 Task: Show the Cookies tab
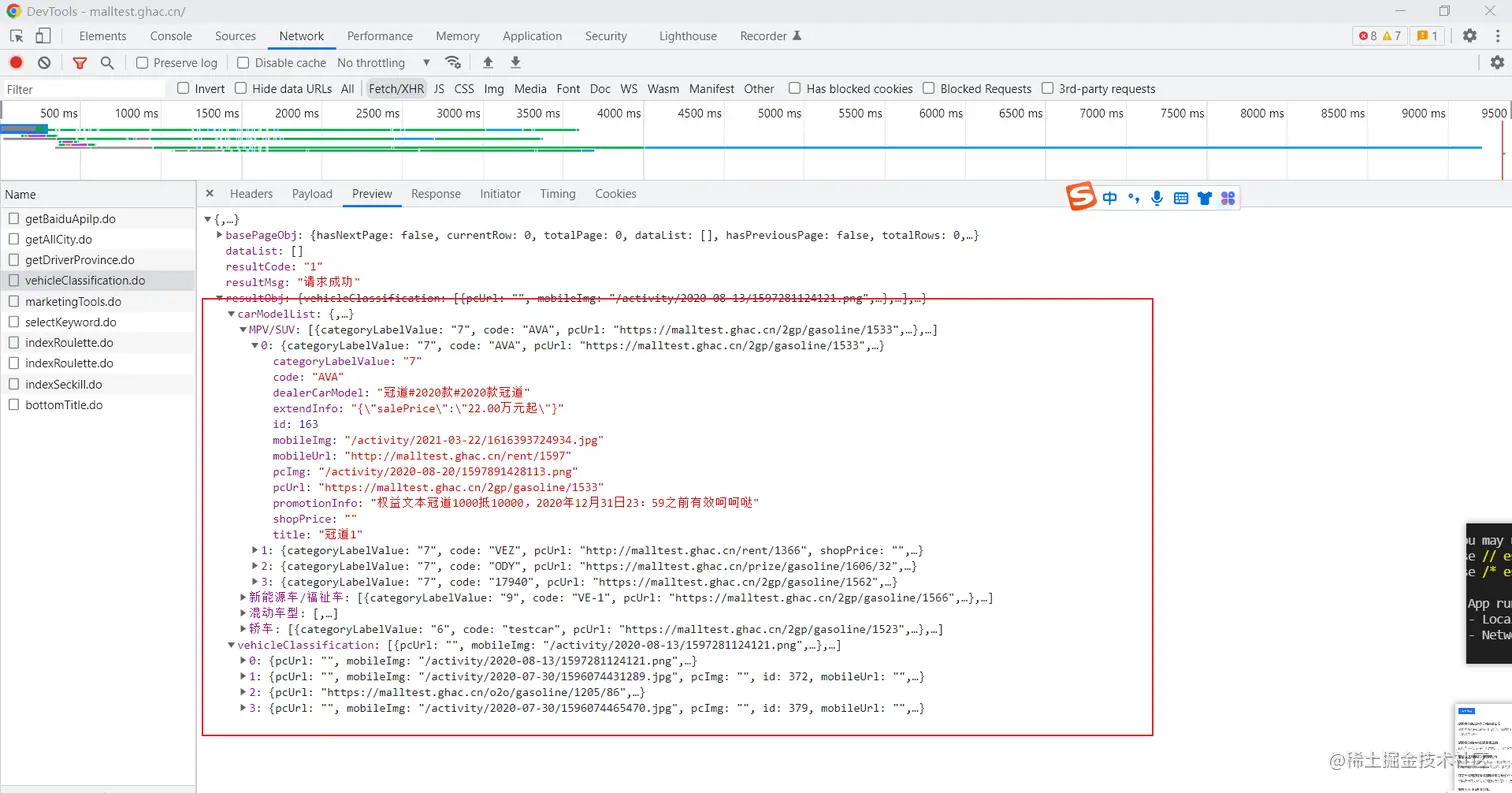click(x=616, y=194)
